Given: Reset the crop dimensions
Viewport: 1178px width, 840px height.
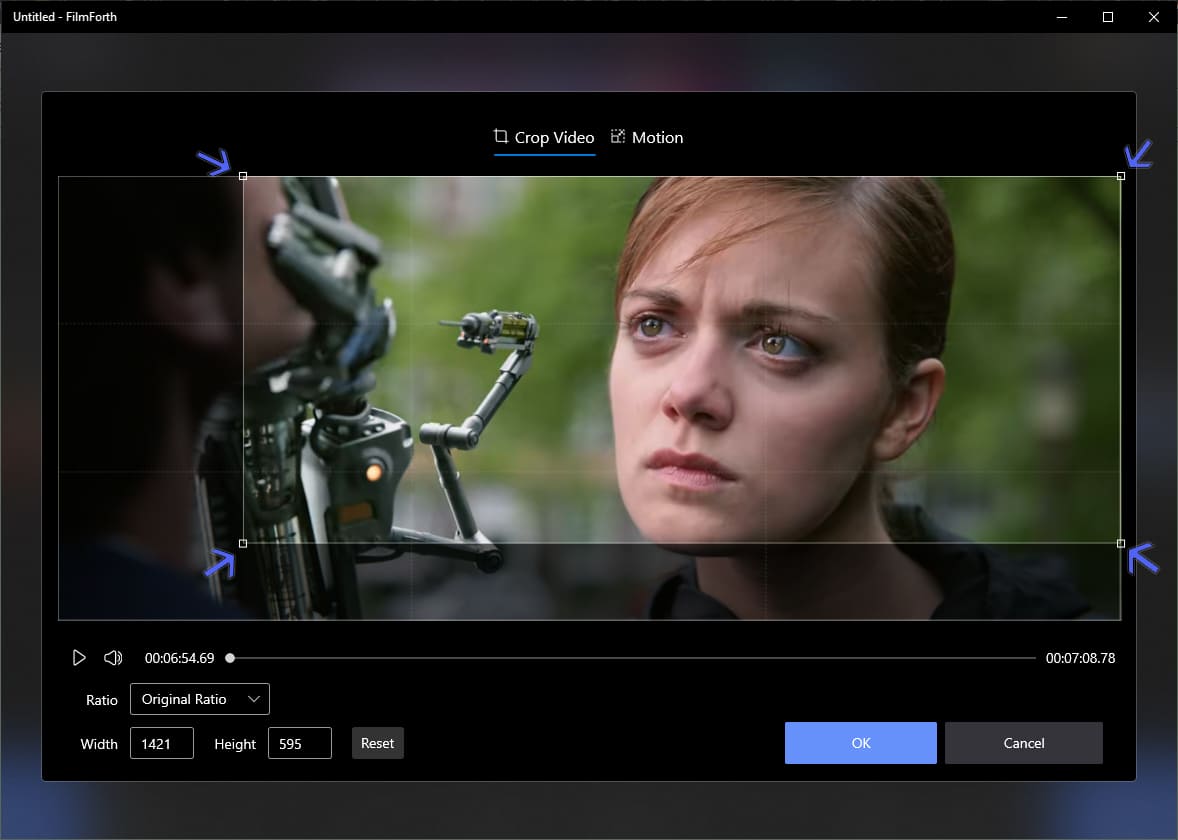Looking at the screenshot, I should pos(378,743).
